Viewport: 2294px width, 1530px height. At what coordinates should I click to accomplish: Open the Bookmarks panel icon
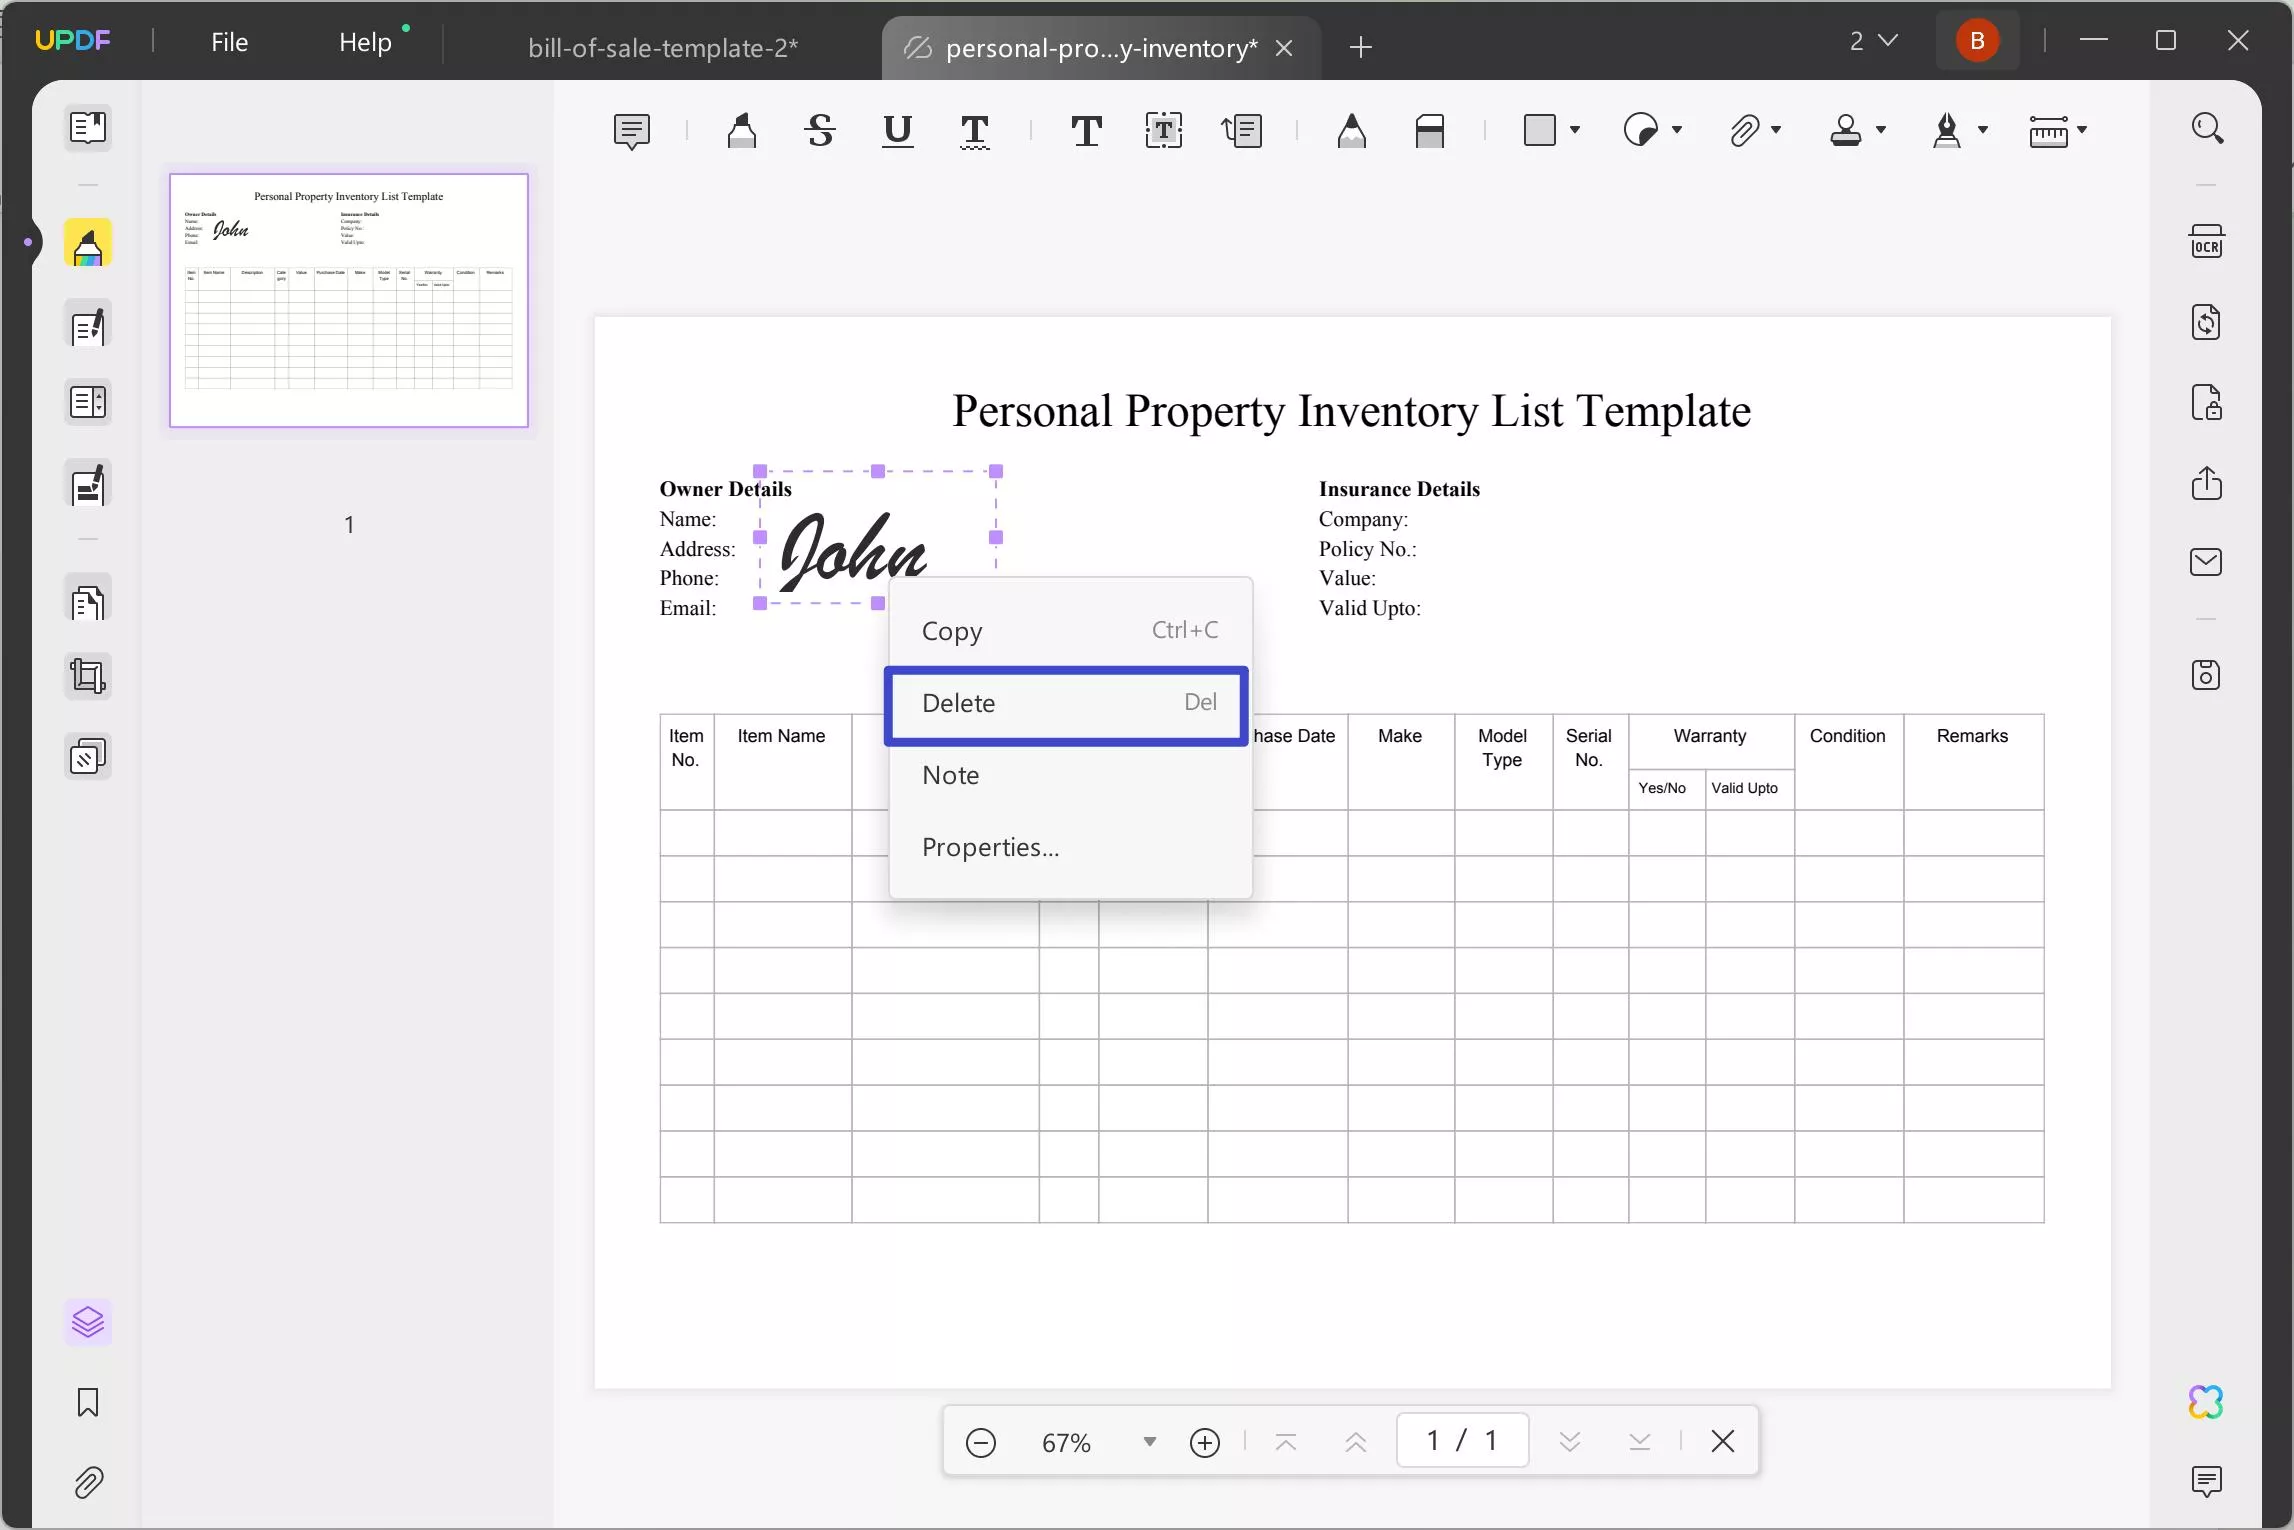pos(88,1403)
